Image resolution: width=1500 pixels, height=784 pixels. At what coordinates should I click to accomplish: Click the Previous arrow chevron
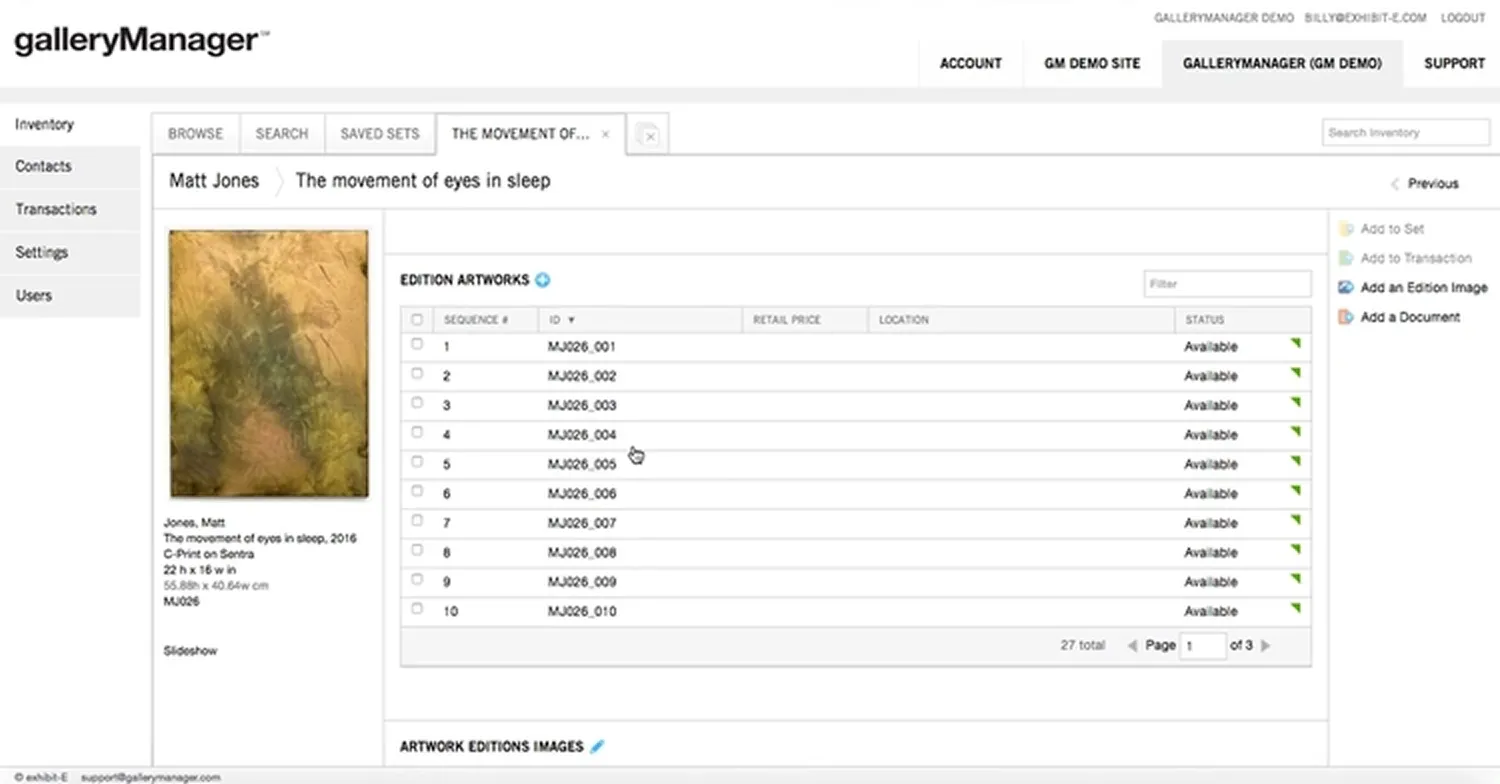(1395, 184)
